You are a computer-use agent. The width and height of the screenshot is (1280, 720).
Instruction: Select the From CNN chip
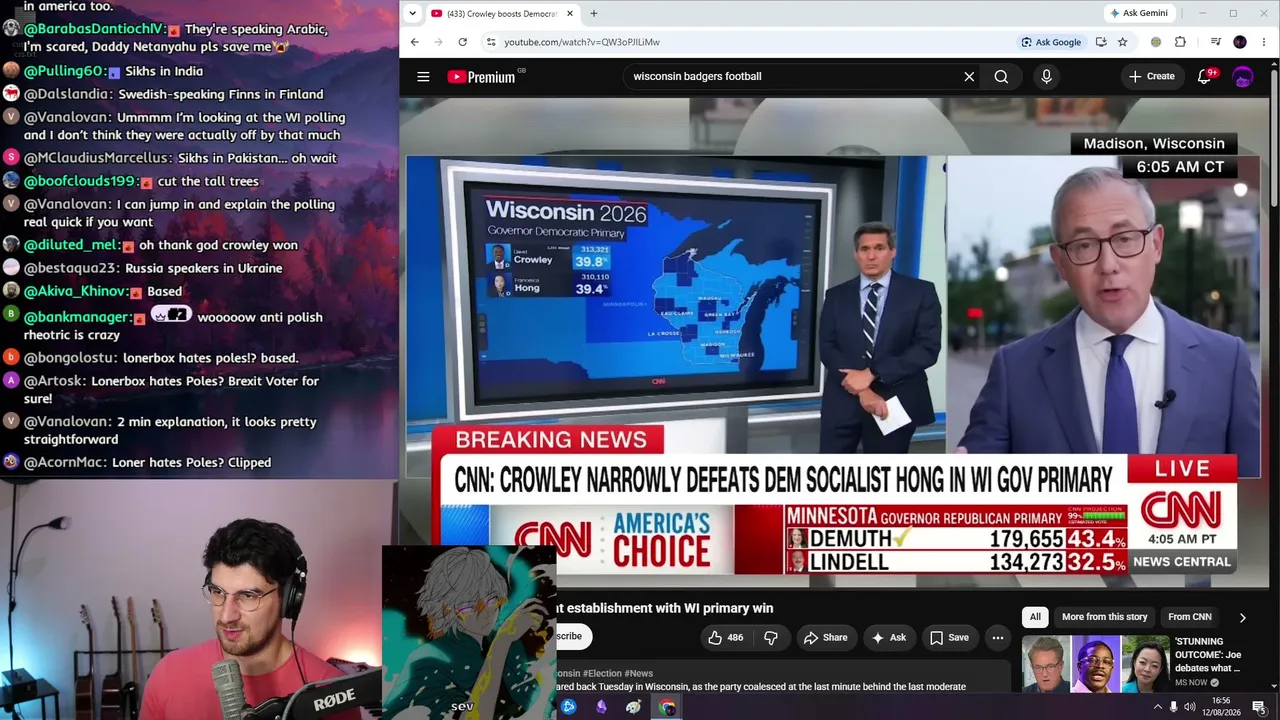[1190, 617]
